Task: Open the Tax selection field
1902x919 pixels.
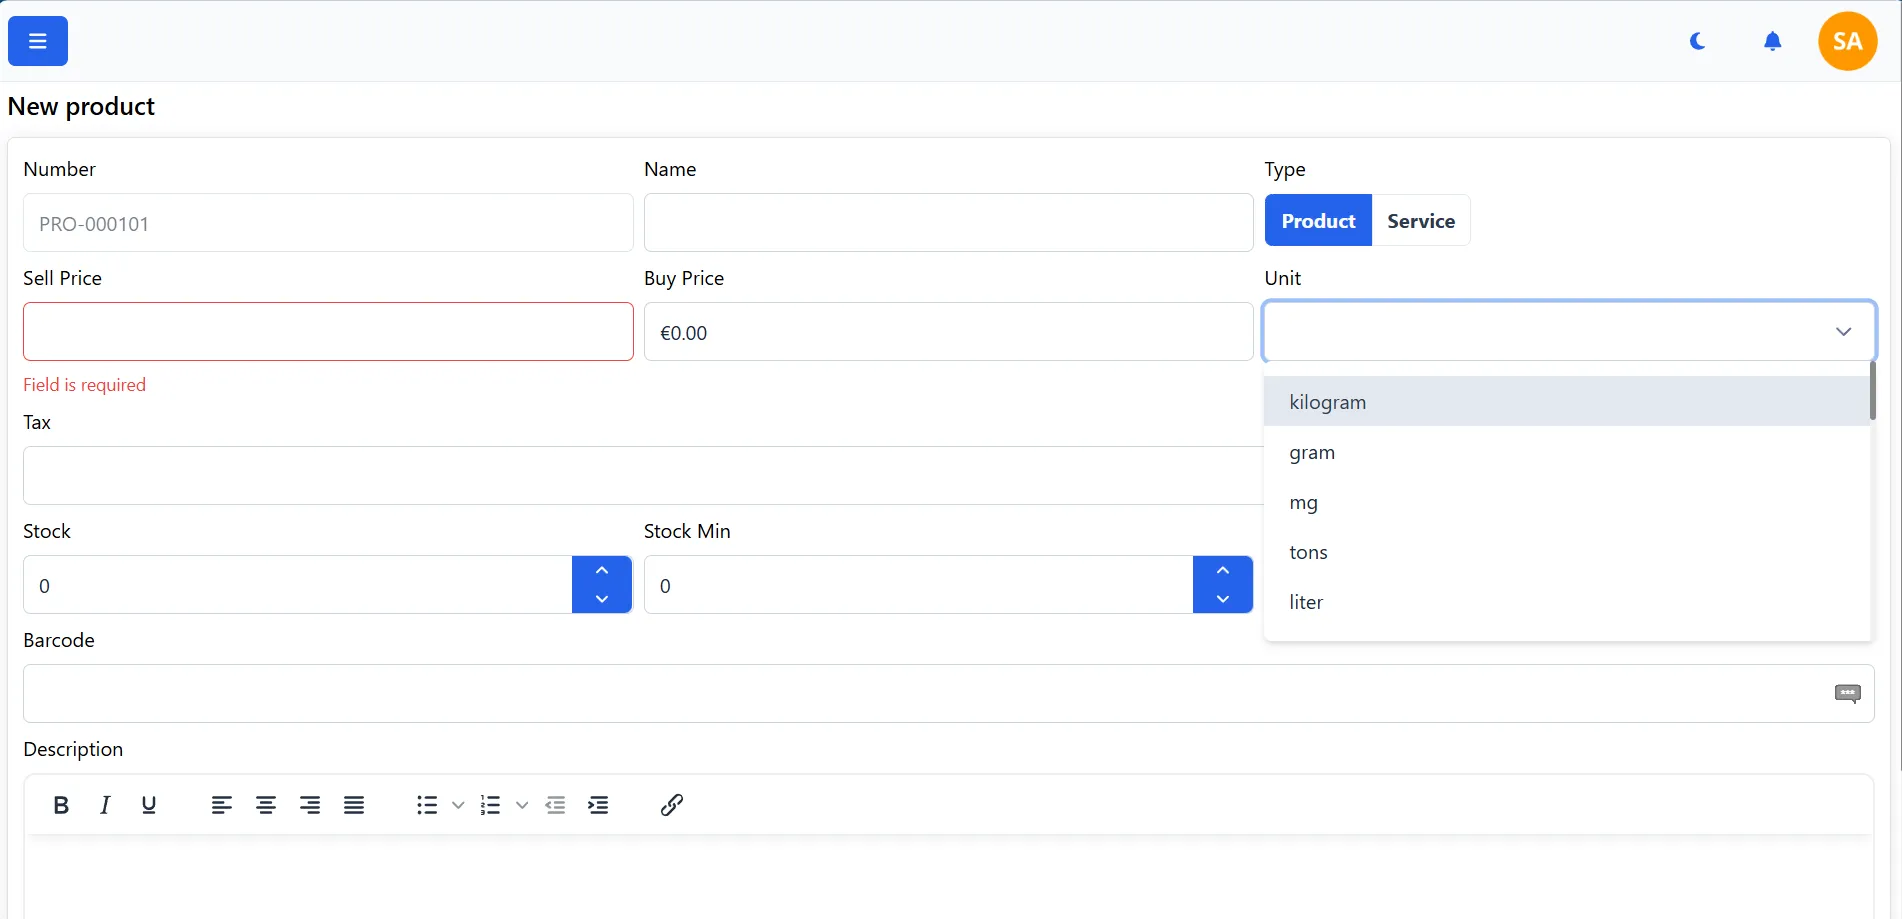Action: [x=643, y=476]
